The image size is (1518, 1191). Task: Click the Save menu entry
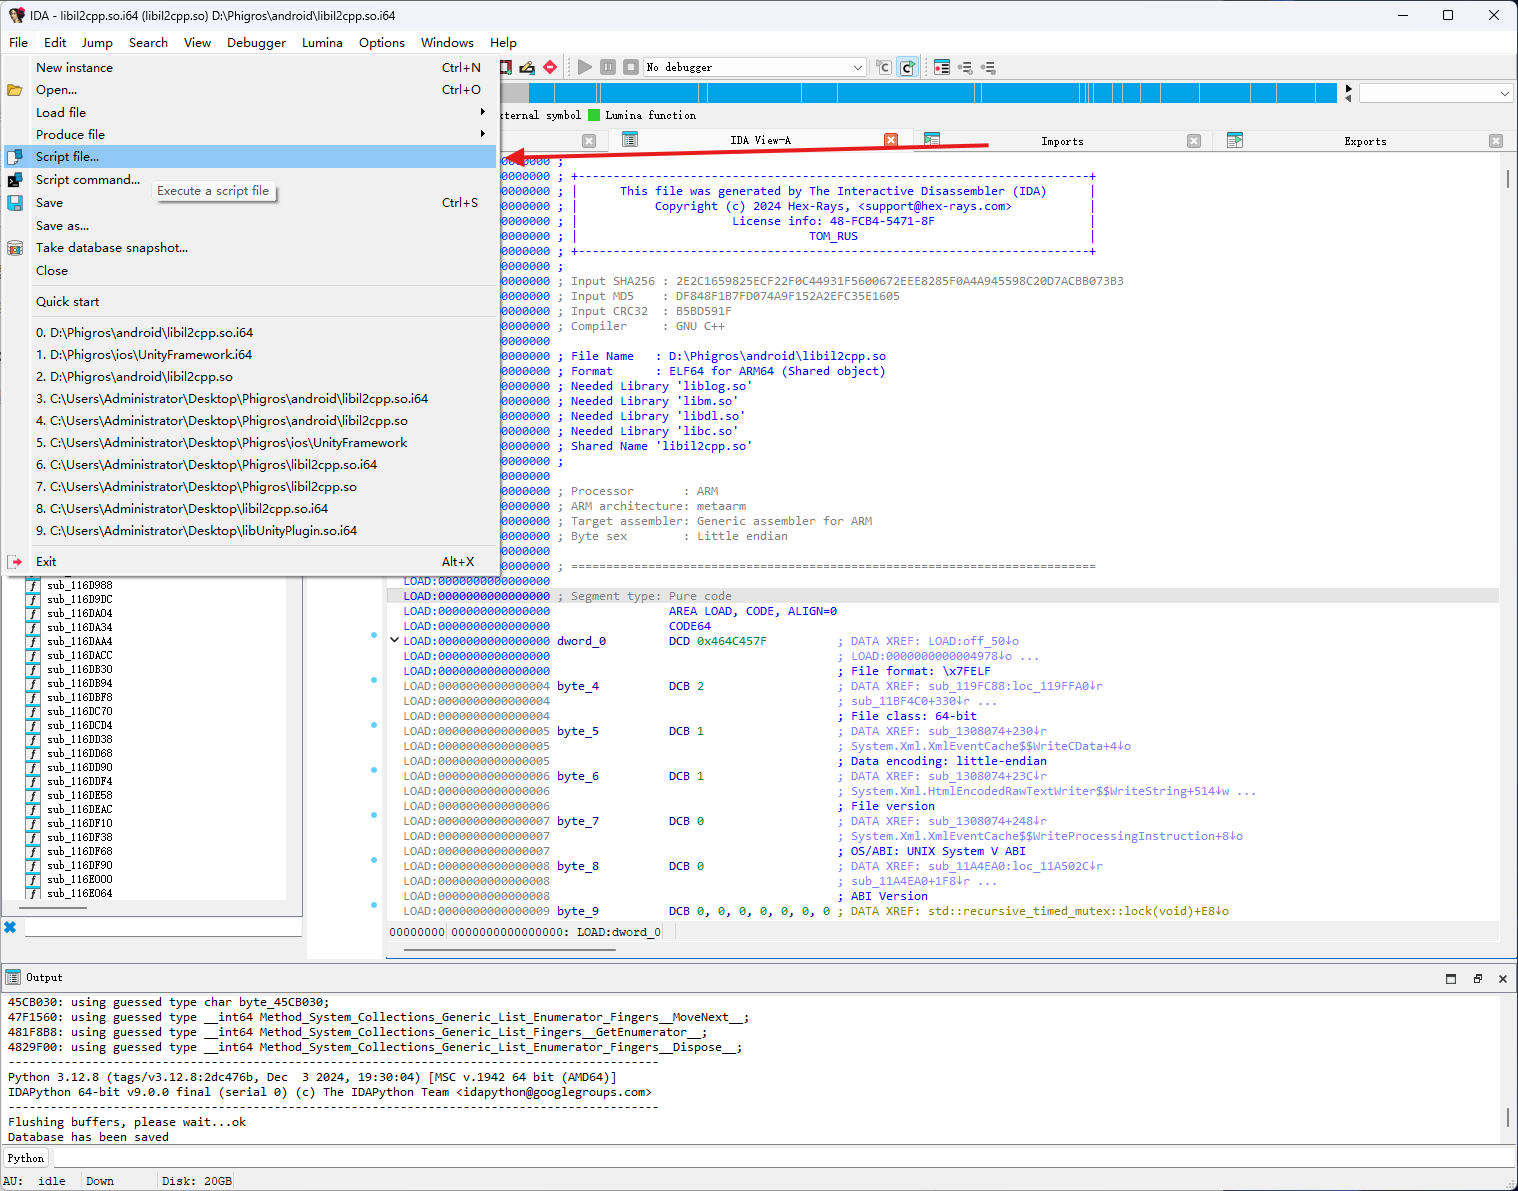click(250, 203)
